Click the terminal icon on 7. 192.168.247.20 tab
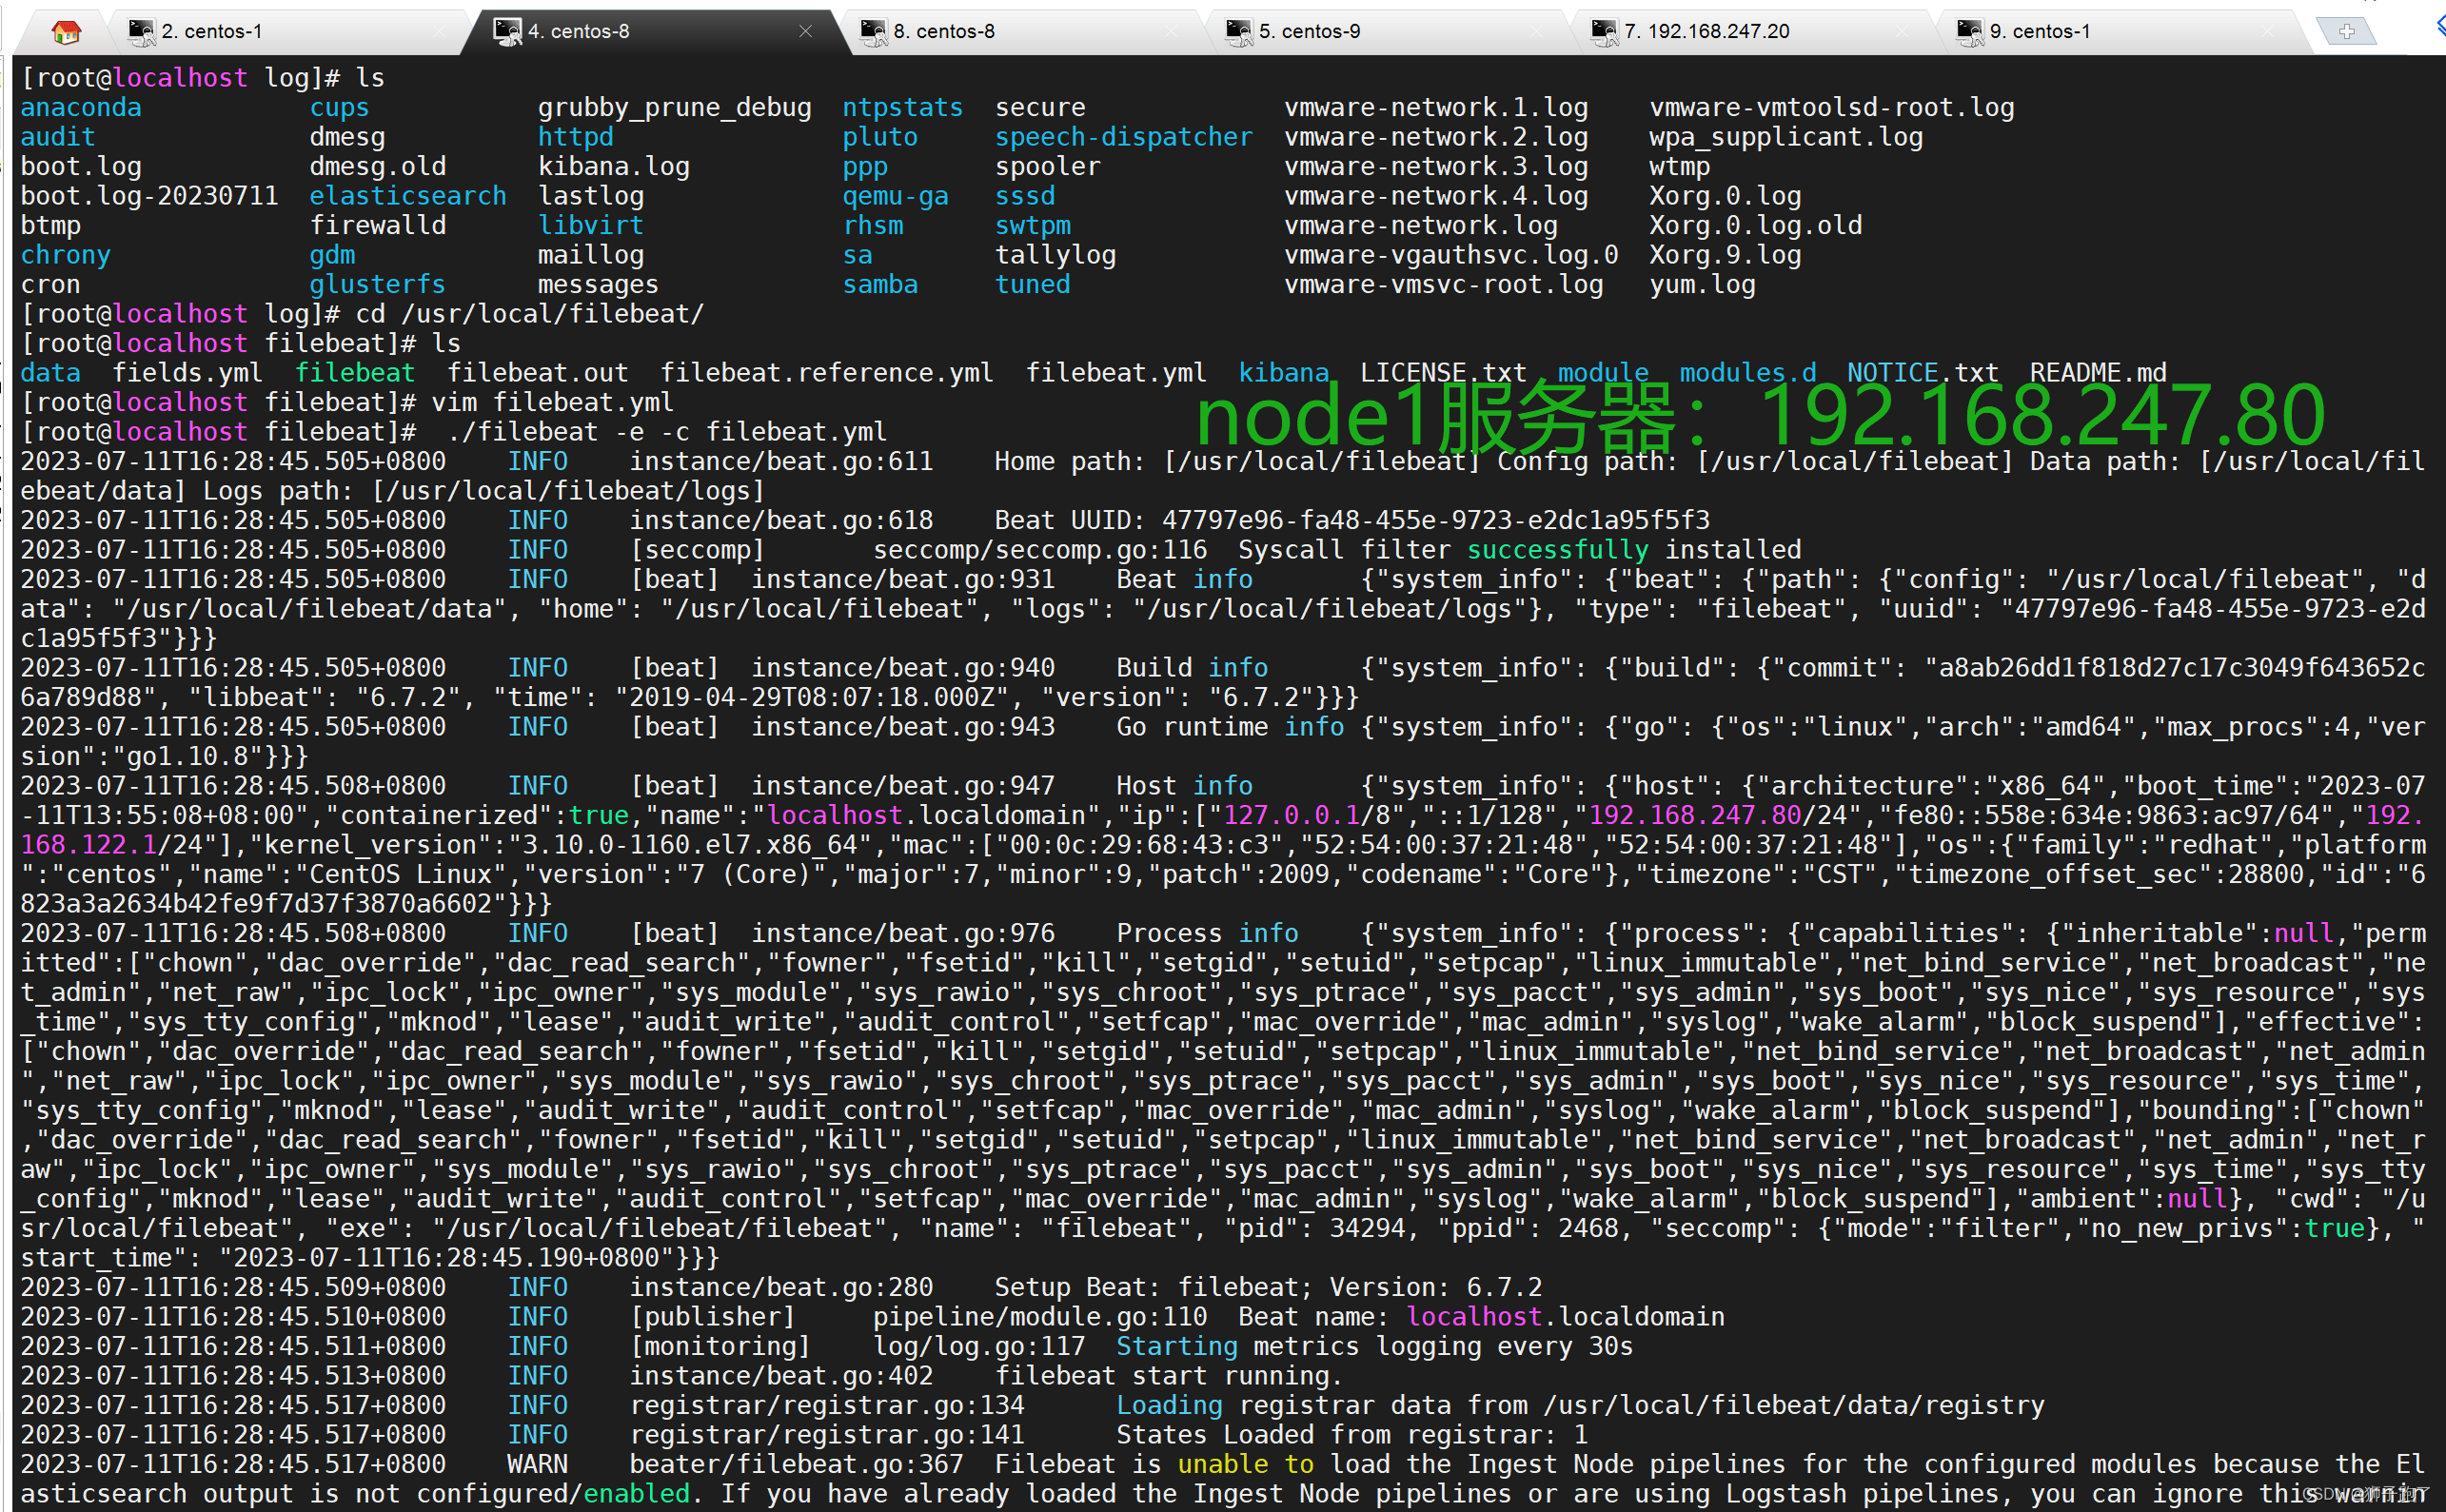 point(1605,32)
